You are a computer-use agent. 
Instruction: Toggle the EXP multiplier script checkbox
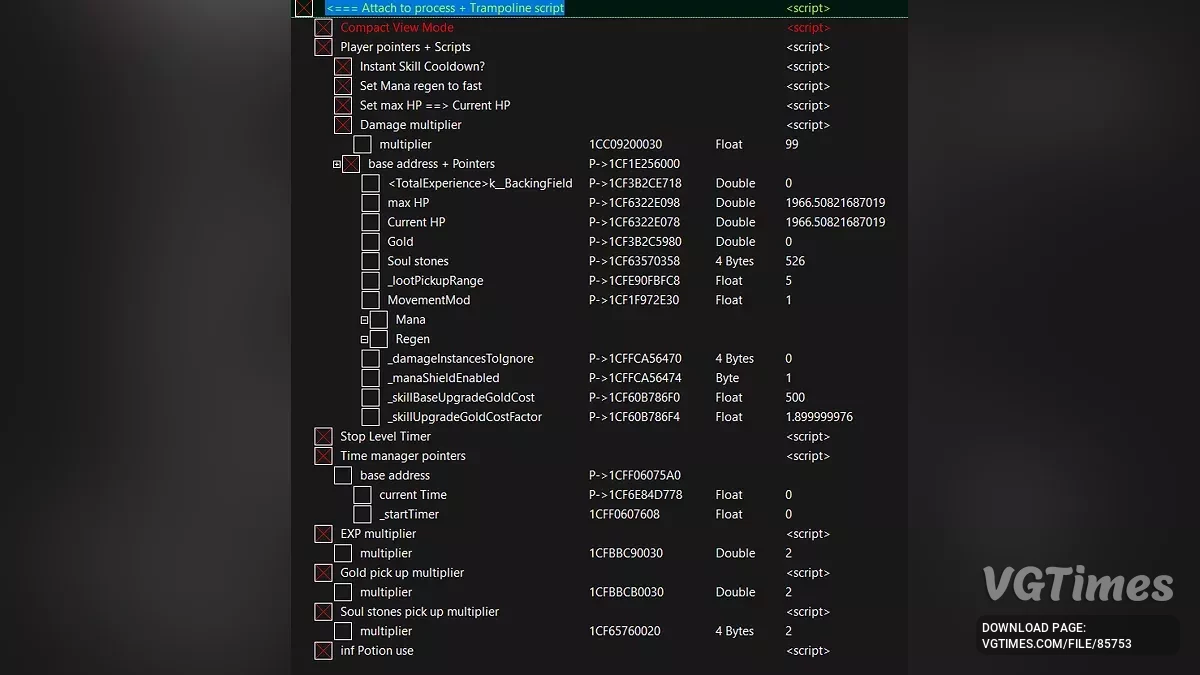coord(323,534)
